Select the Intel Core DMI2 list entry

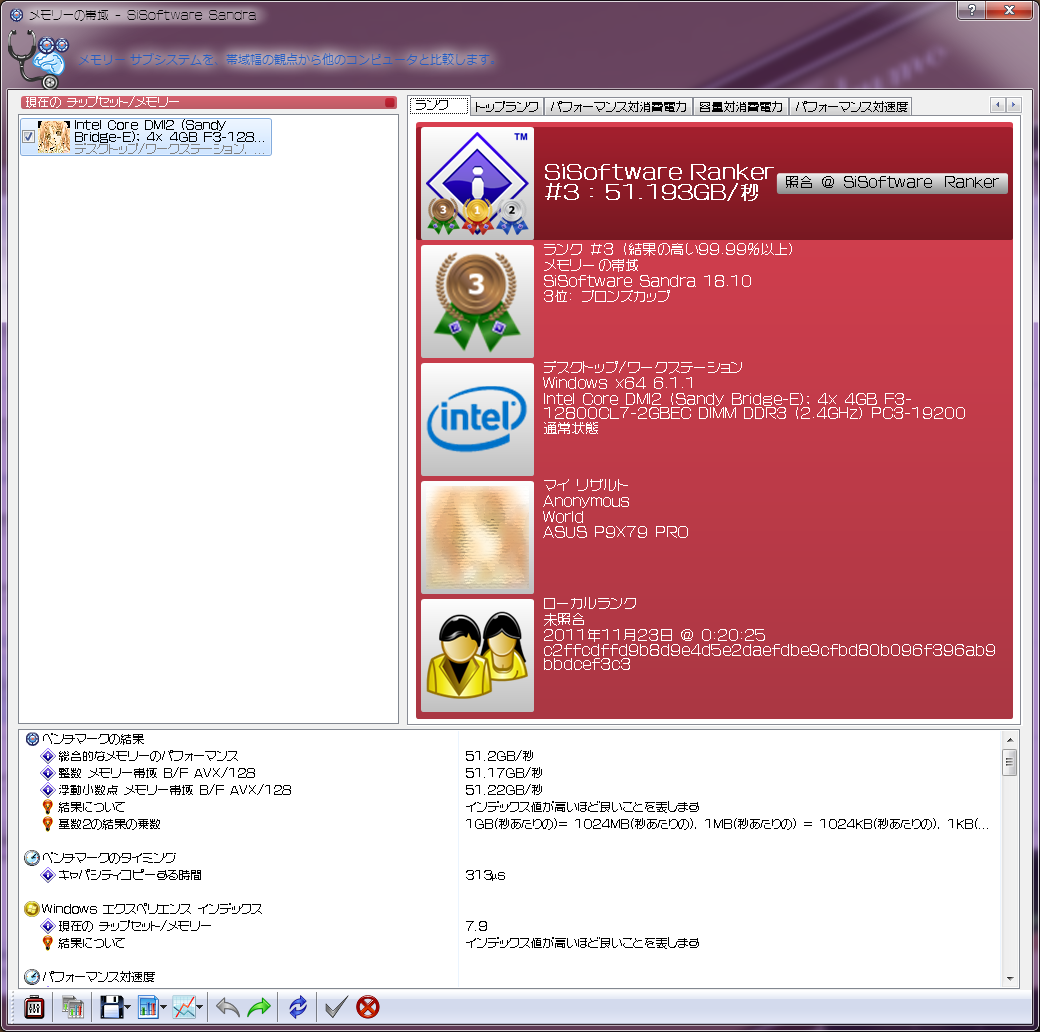146,137
